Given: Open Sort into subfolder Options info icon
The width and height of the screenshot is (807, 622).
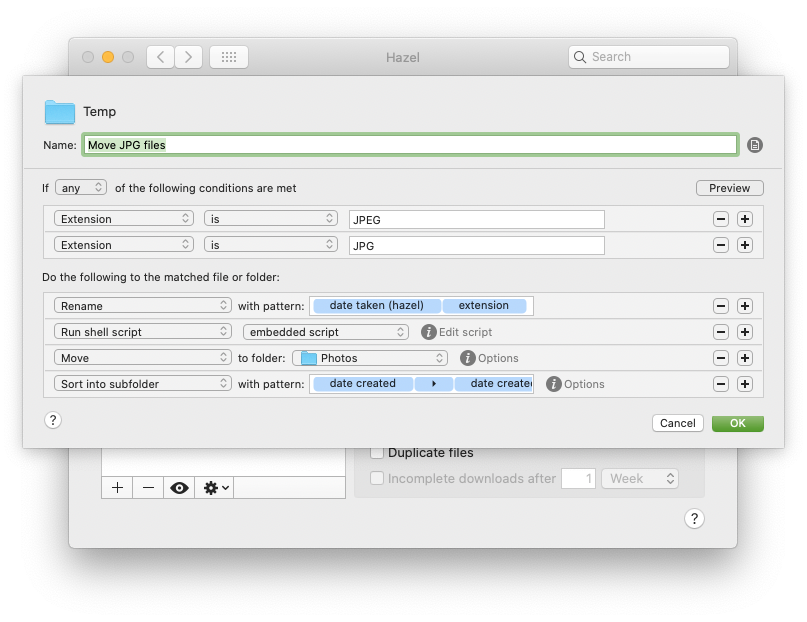Looking at the screenshot, I should coord(553,384).
